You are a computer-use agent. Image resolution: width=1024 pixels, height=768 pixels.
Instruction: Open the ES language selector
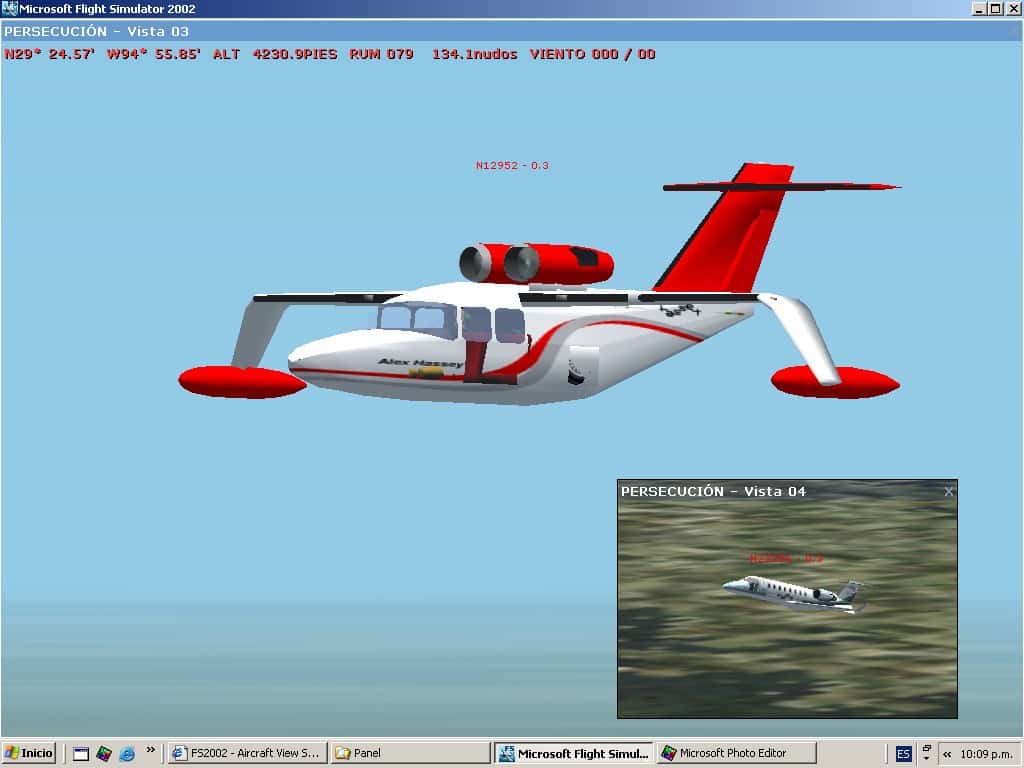pos(903,753)
